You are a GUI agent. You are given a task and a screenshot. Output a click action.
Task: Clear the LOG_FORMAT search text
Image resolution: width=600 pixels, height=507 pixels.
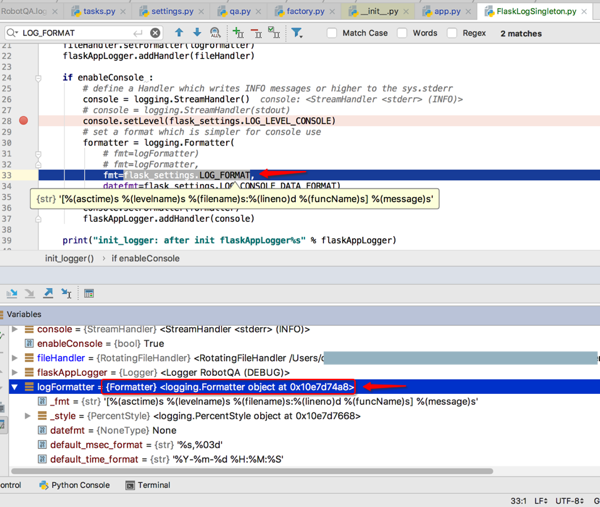155,33
